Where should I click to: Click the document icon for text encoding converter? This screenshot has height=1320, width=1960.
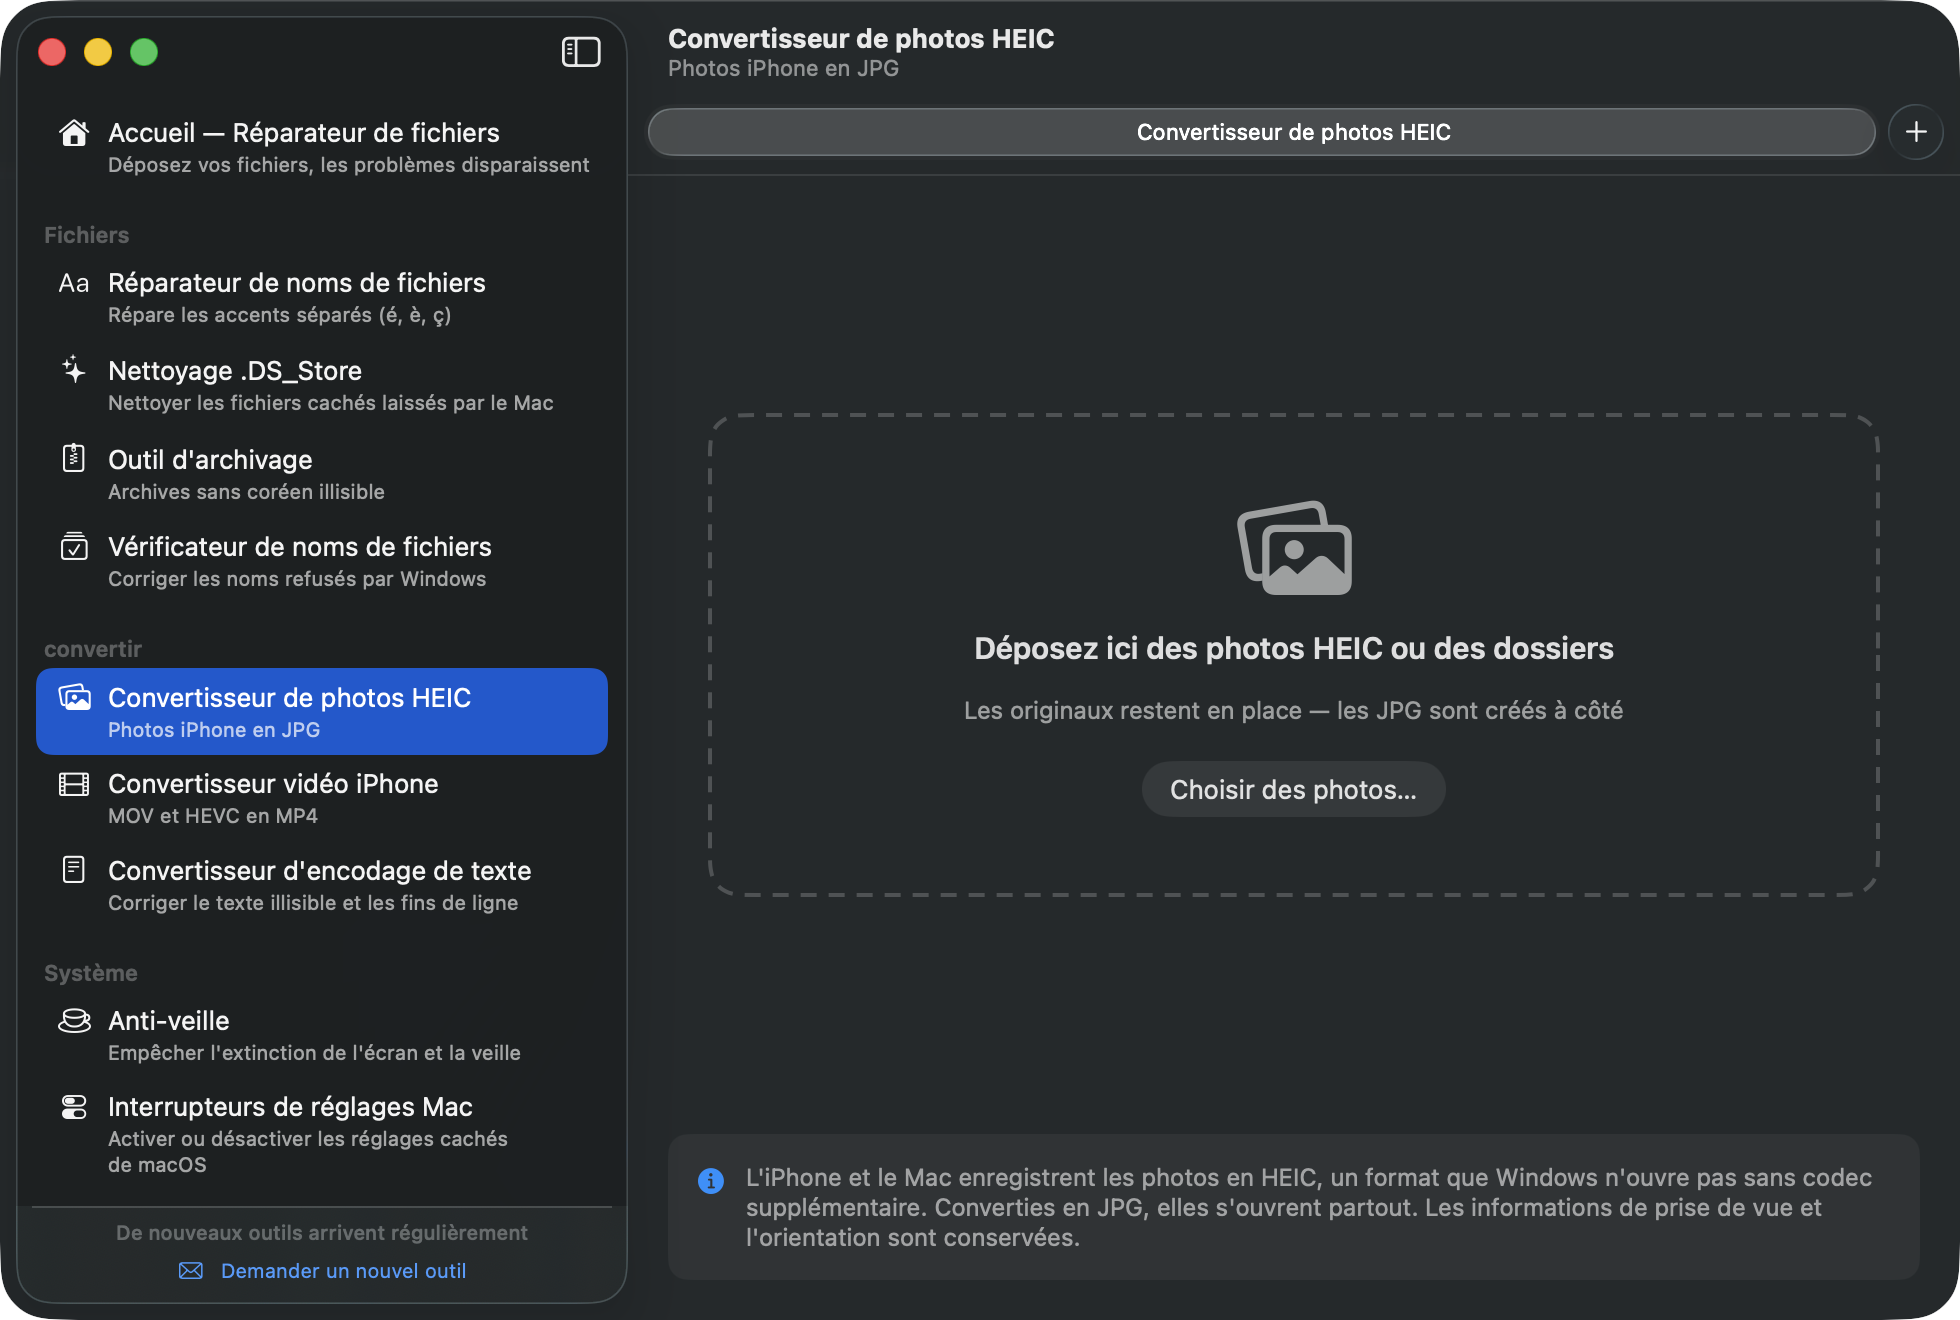coord(74,870)
